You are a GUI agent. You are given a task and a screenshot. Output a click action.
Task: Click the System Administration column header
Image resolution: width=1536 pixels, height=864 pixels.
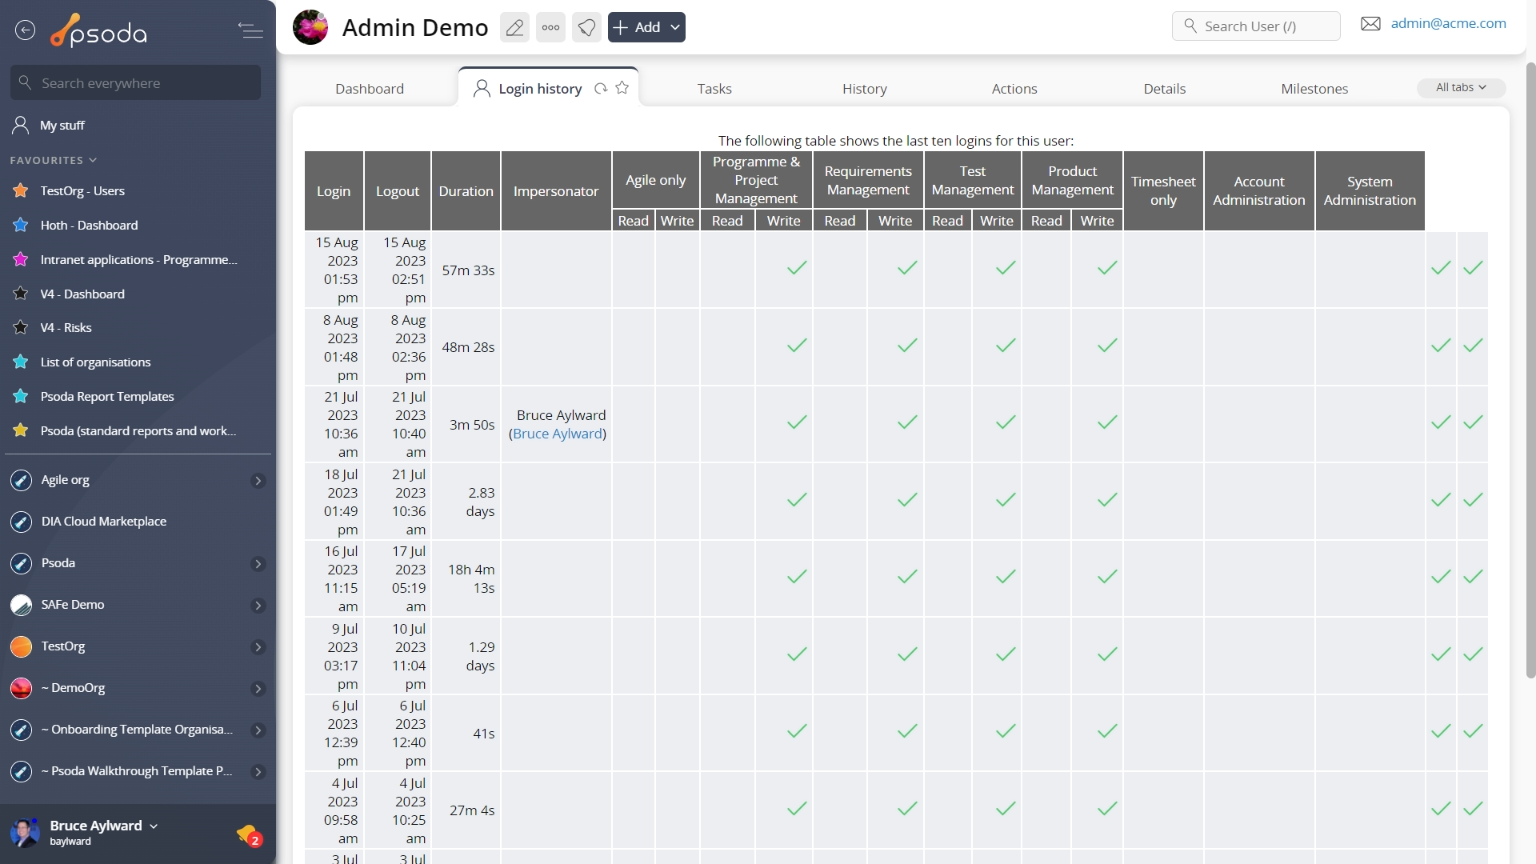(1370, 191)
